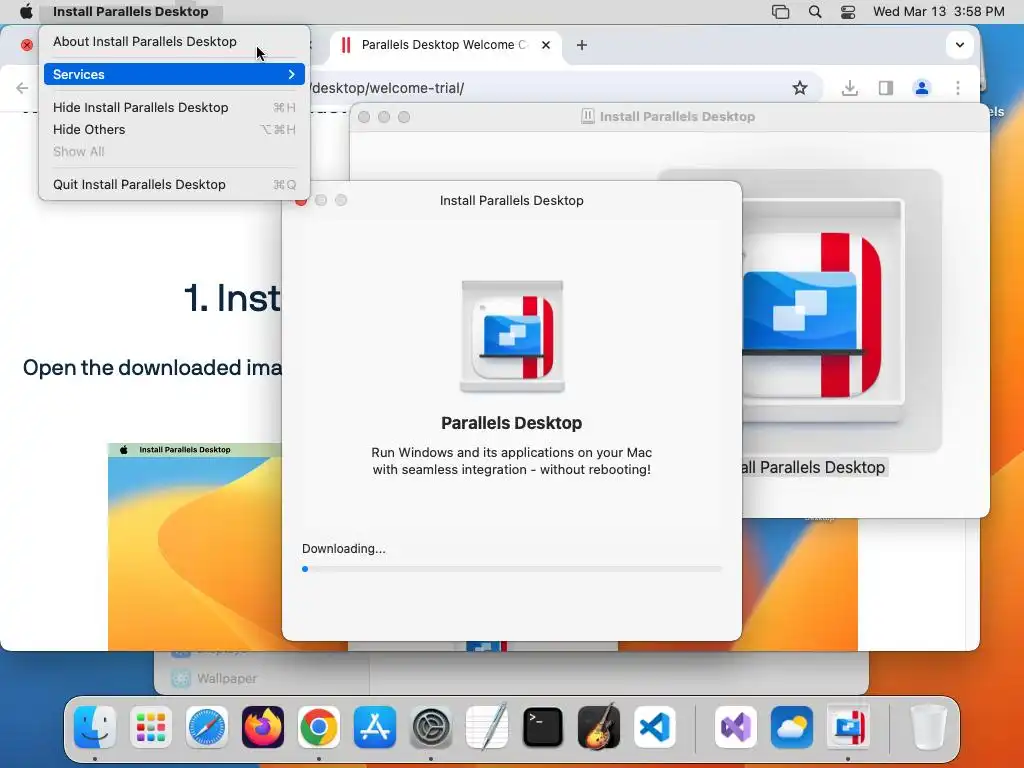The height and width of the screenshot is (768, 1024).
Task: Click the Services submenu chevron arrow
Action: 291,74
